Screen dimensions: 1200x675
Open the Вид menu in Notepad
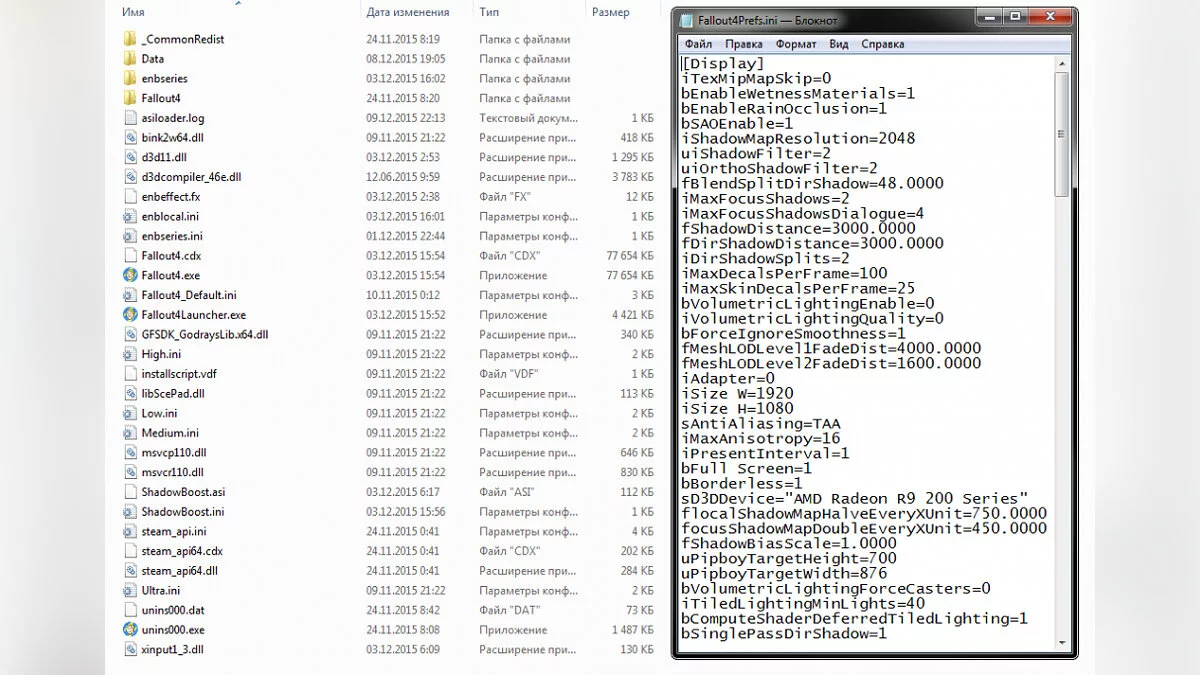click(839, 44)
